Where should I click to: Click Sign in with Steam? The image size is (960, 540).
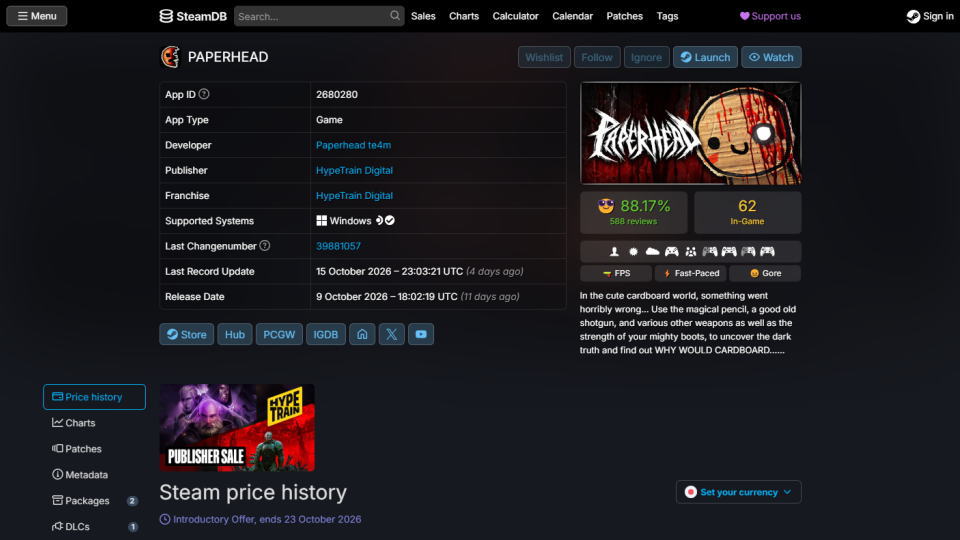(930, 16)
